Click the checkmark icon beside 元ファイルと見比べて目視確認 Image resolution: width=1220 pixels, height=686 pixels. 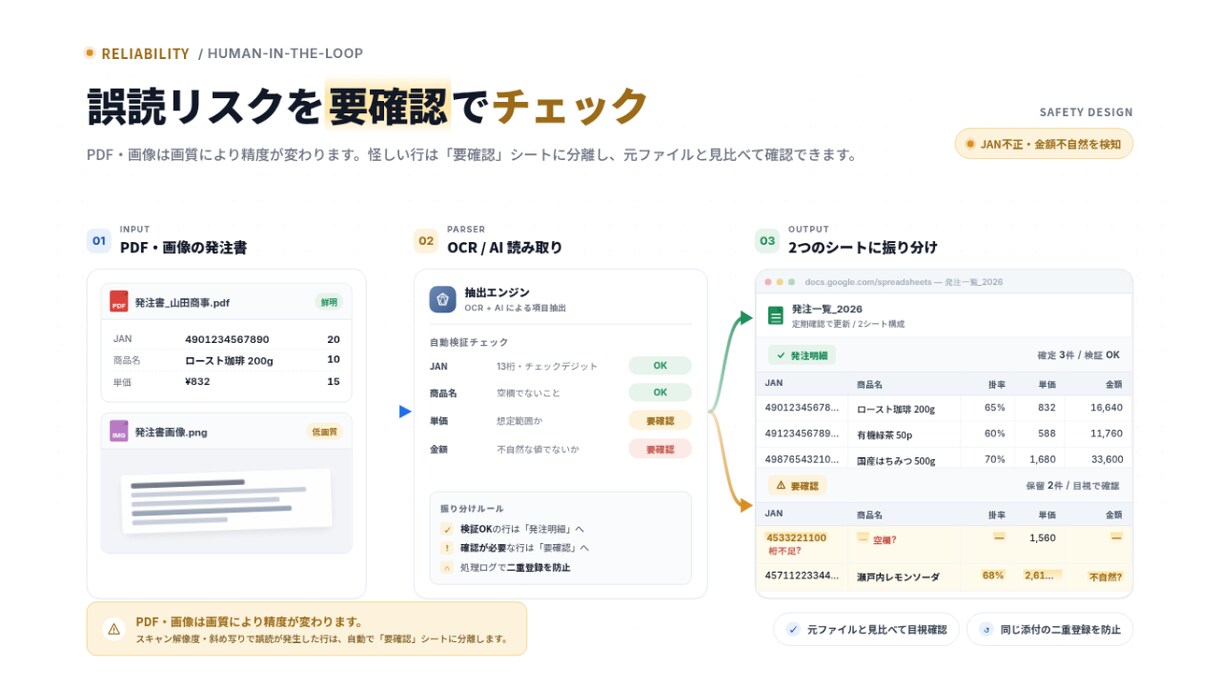(x=793, y=630)
